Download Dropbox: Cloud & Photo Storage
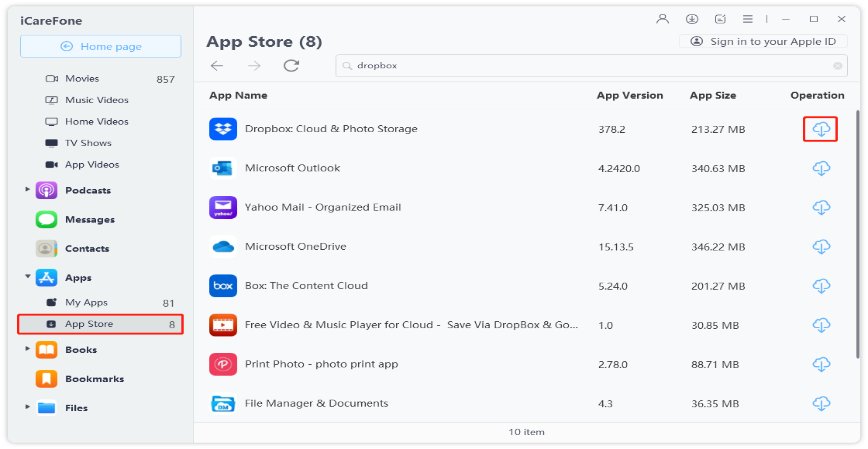This screenshot has height=449, width=868. tap(821, 129)
